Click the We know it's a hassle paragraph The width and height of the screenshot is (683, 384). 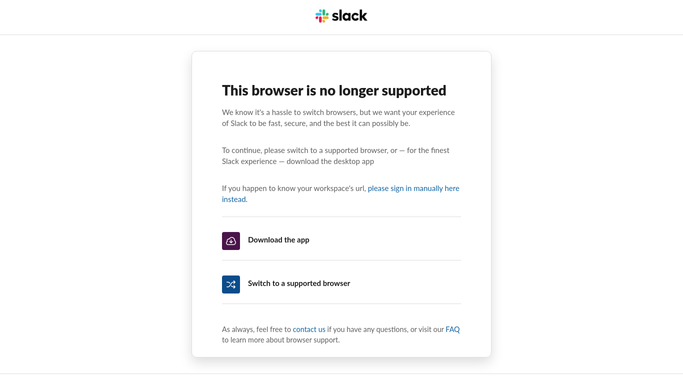click(338, 118)
